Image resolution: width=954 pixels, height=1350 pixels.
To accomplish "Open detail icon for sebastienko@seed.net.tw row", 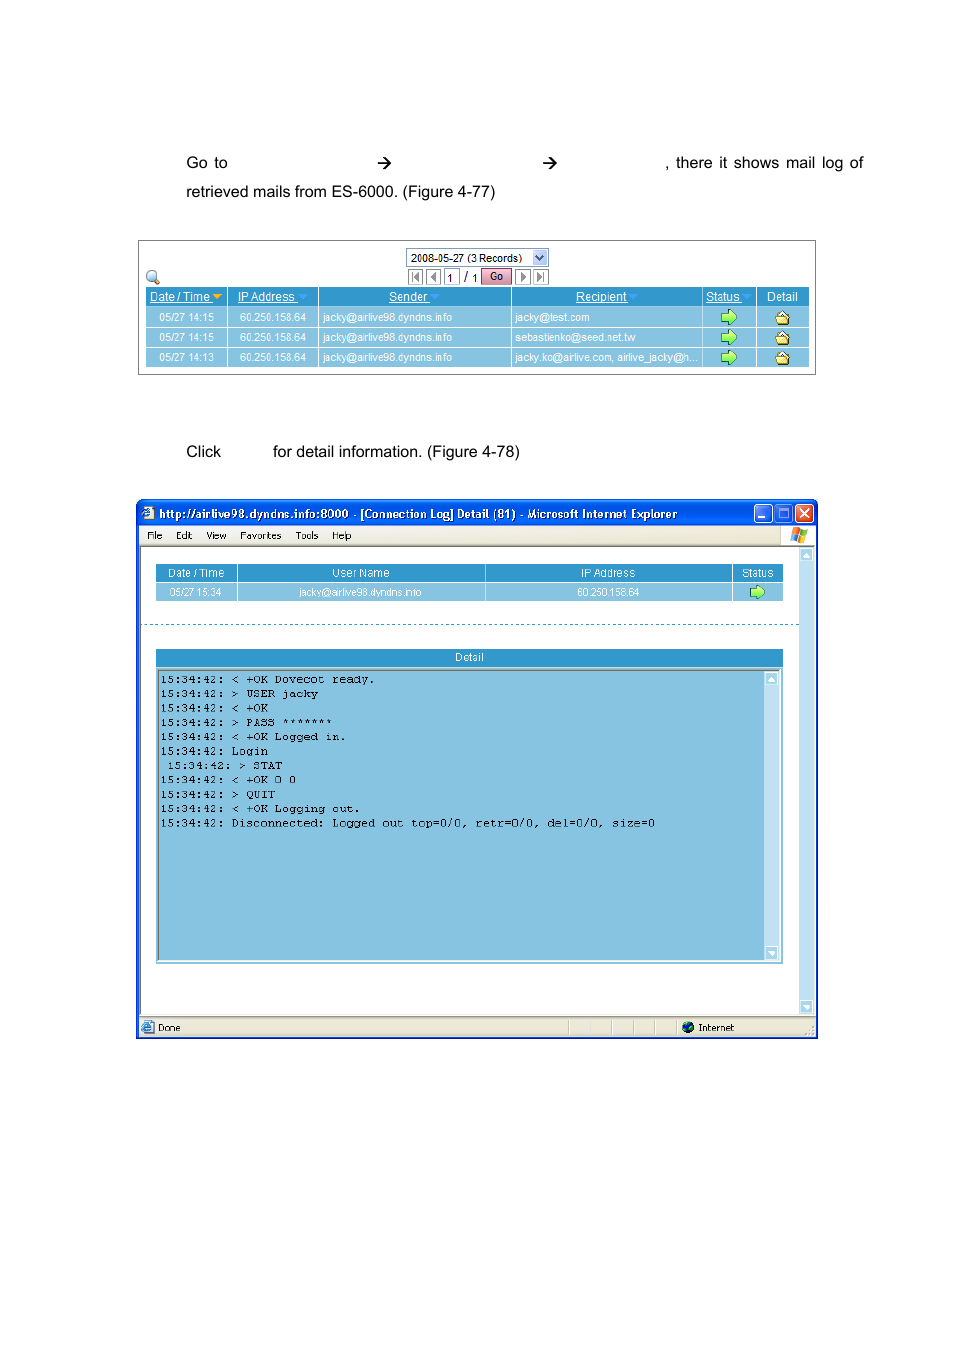I will [782, 338].
